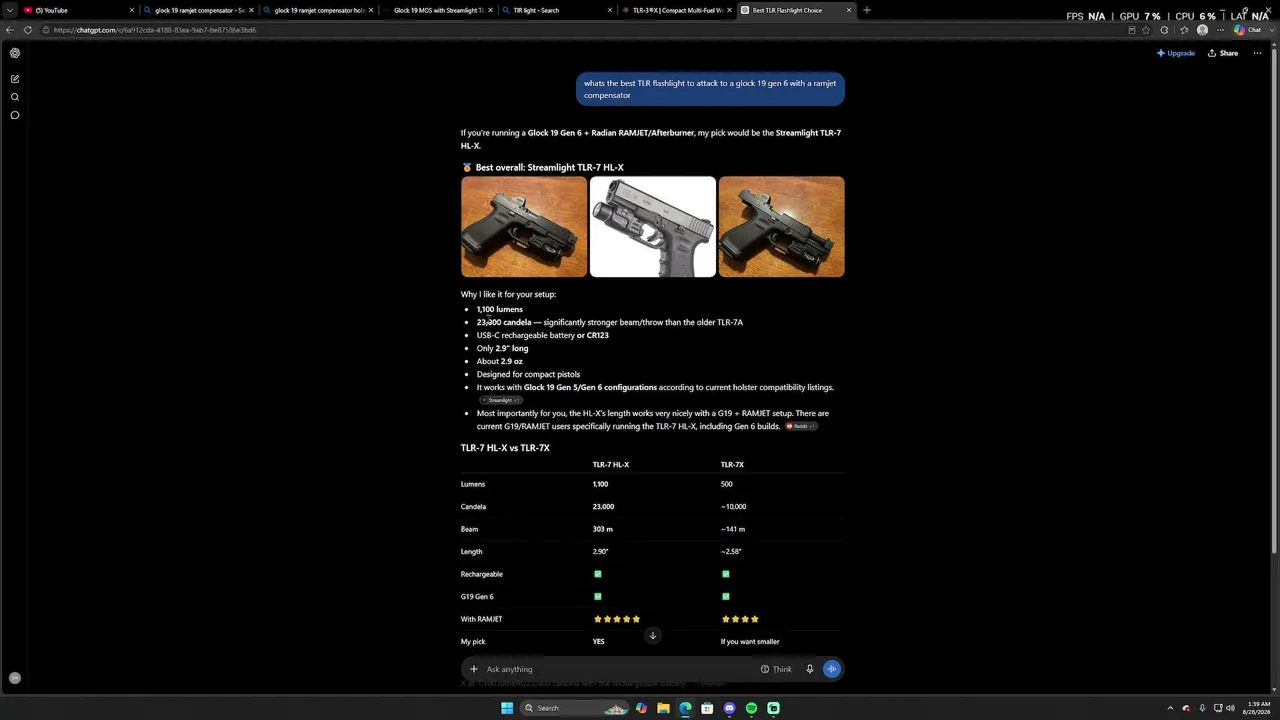Open the middle pistol light product image
1280x720 pixels.
pos(653,227)
